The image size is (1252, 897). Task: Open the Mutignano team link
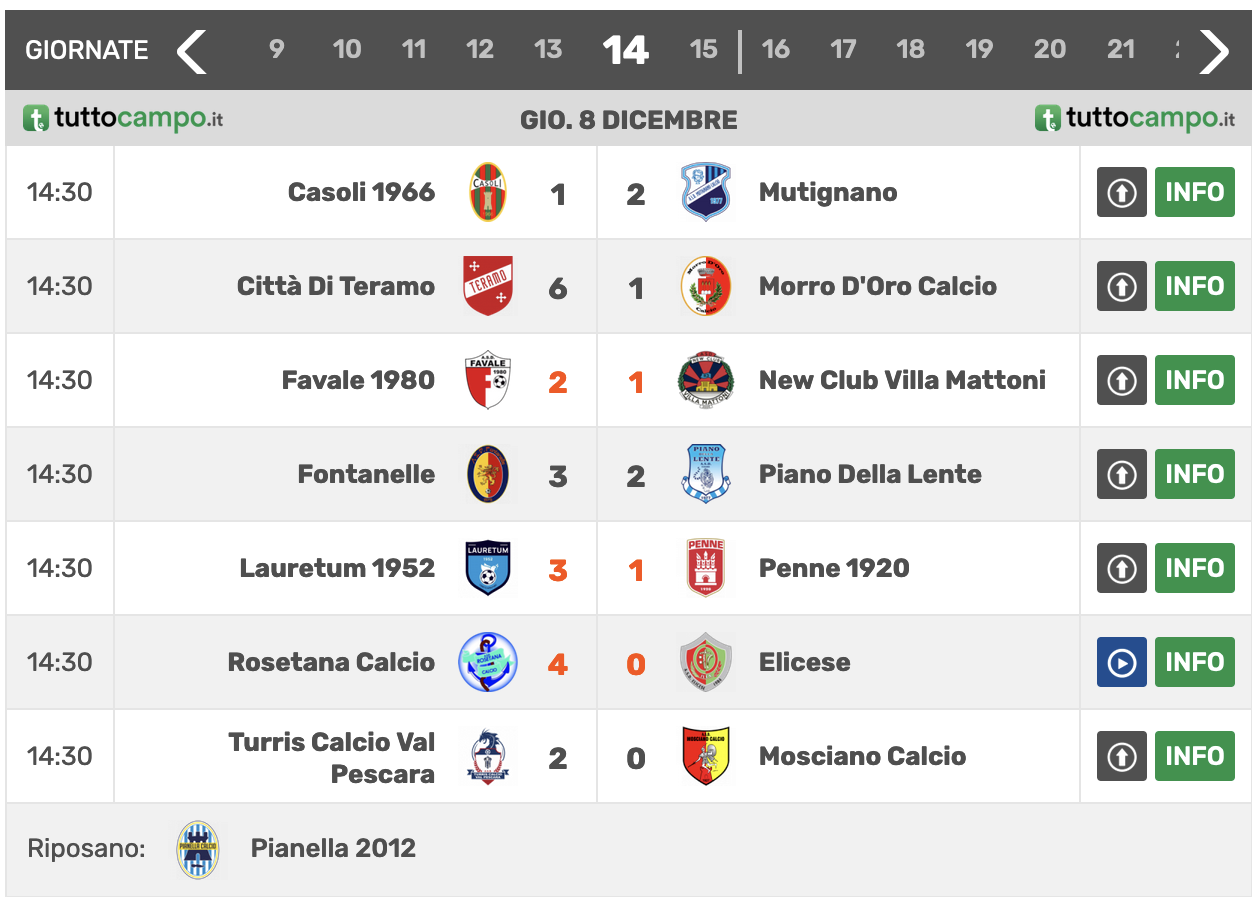pos(828,192)
